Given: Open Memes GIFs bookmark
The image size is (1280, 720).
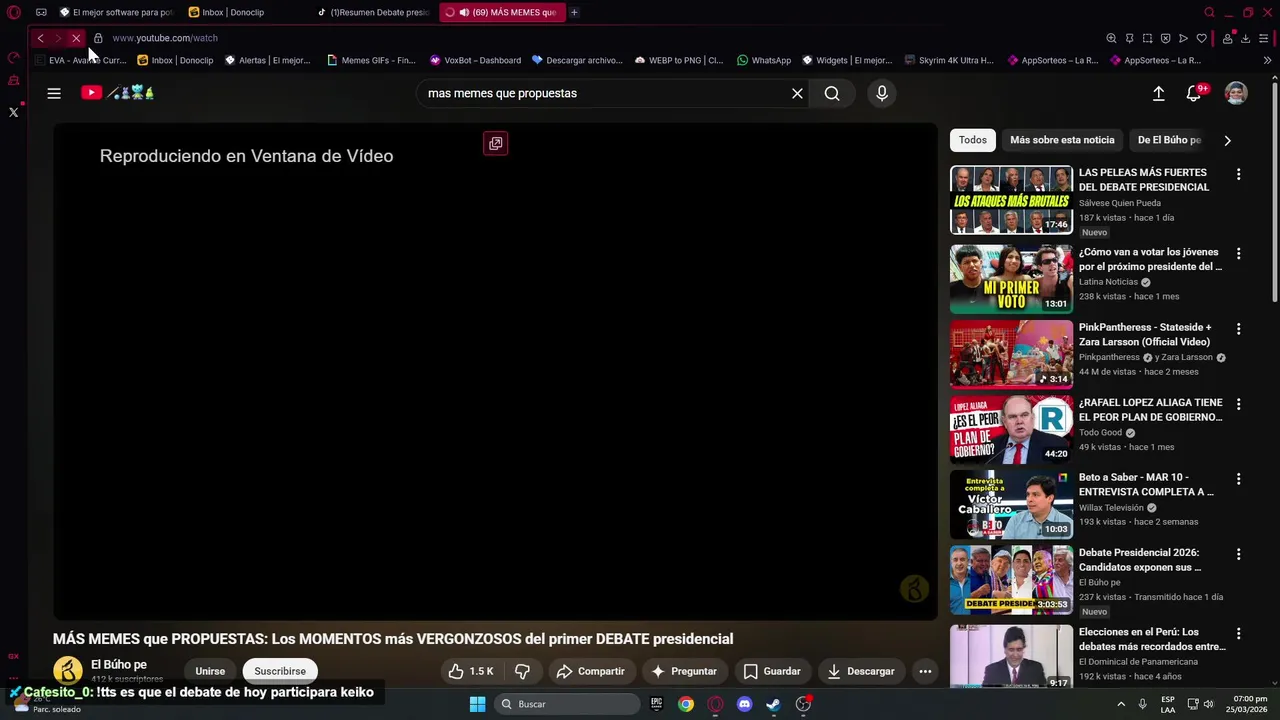Looking at the screenshot, I should (x=371, y=60).
